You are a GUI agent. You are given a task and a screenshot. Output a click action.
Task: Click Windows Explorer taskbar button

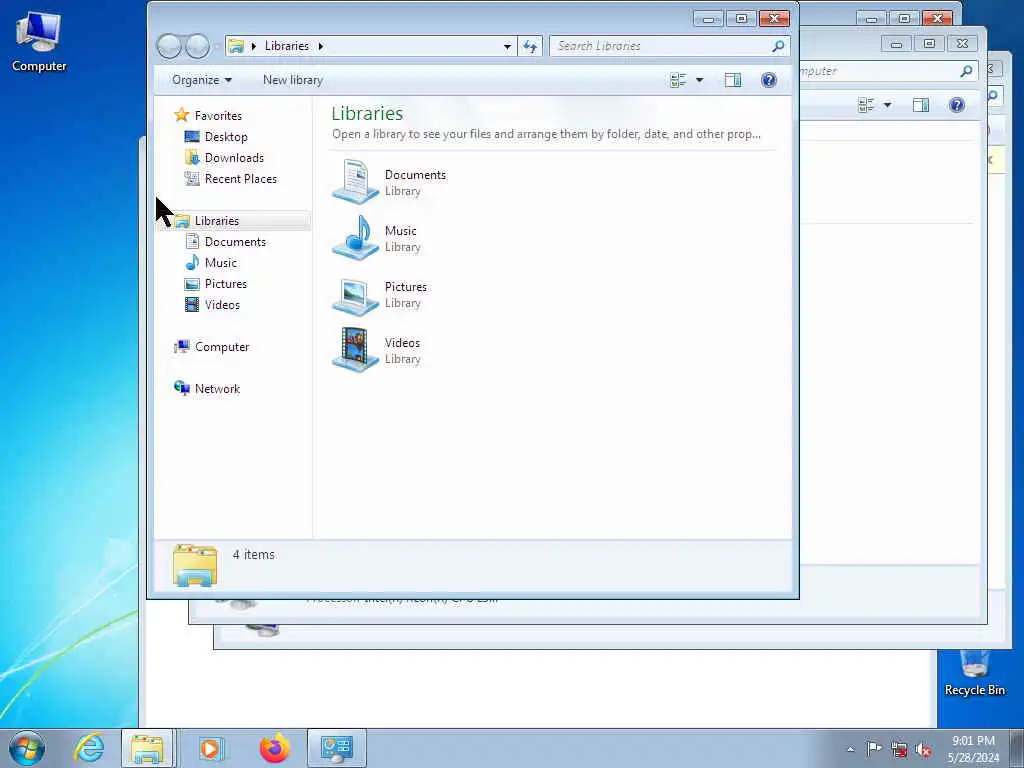click(x=147, y=748)
